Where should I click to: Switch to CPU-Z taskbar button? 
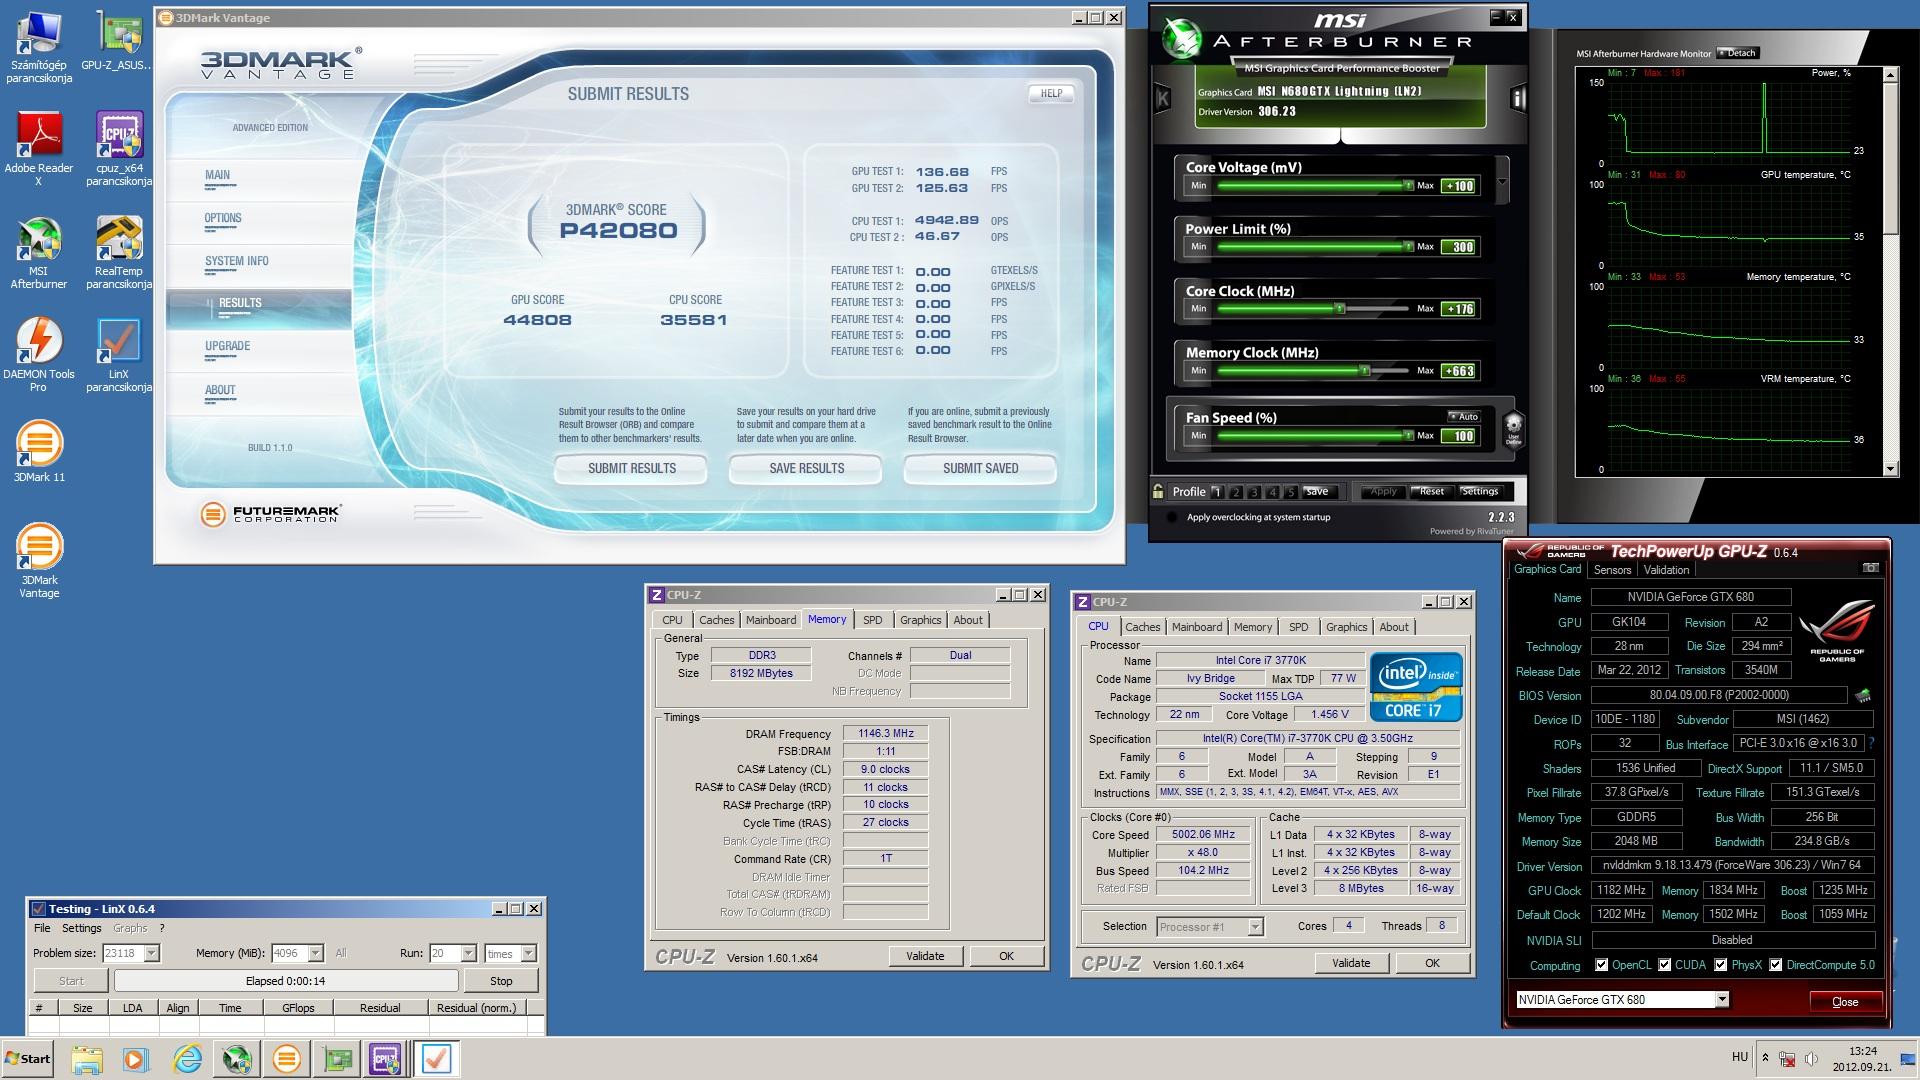point(386,1059)
